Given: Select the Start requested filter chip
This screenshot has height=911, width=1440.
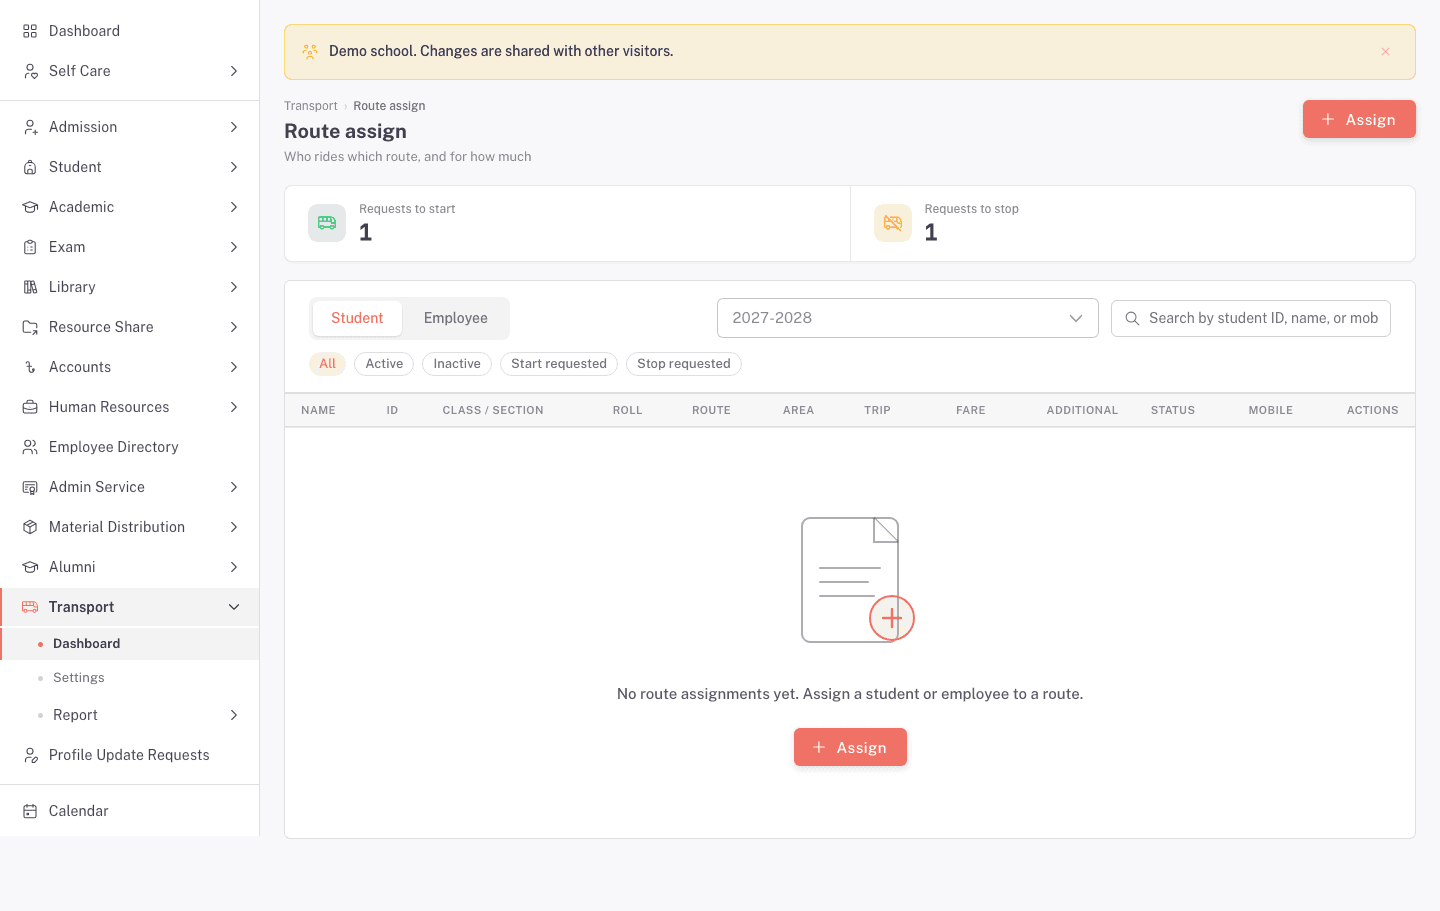Looking at the screenshot, I should (x=559, y=364).
